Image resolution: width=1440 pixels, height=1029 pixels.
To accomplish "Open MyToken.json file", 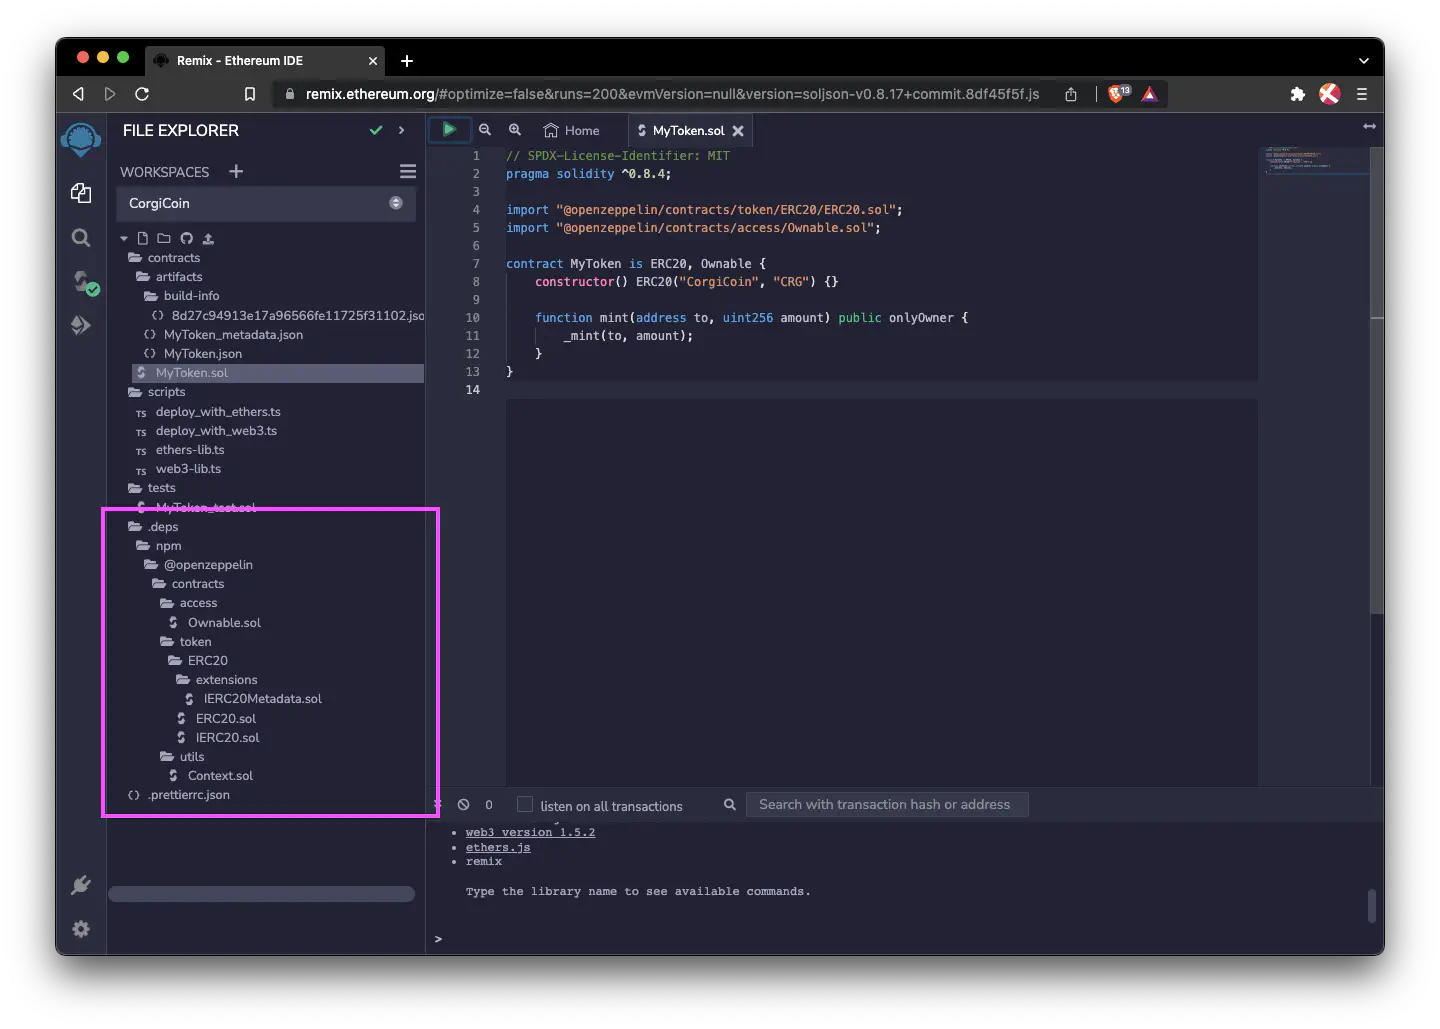I will [193, 354].
